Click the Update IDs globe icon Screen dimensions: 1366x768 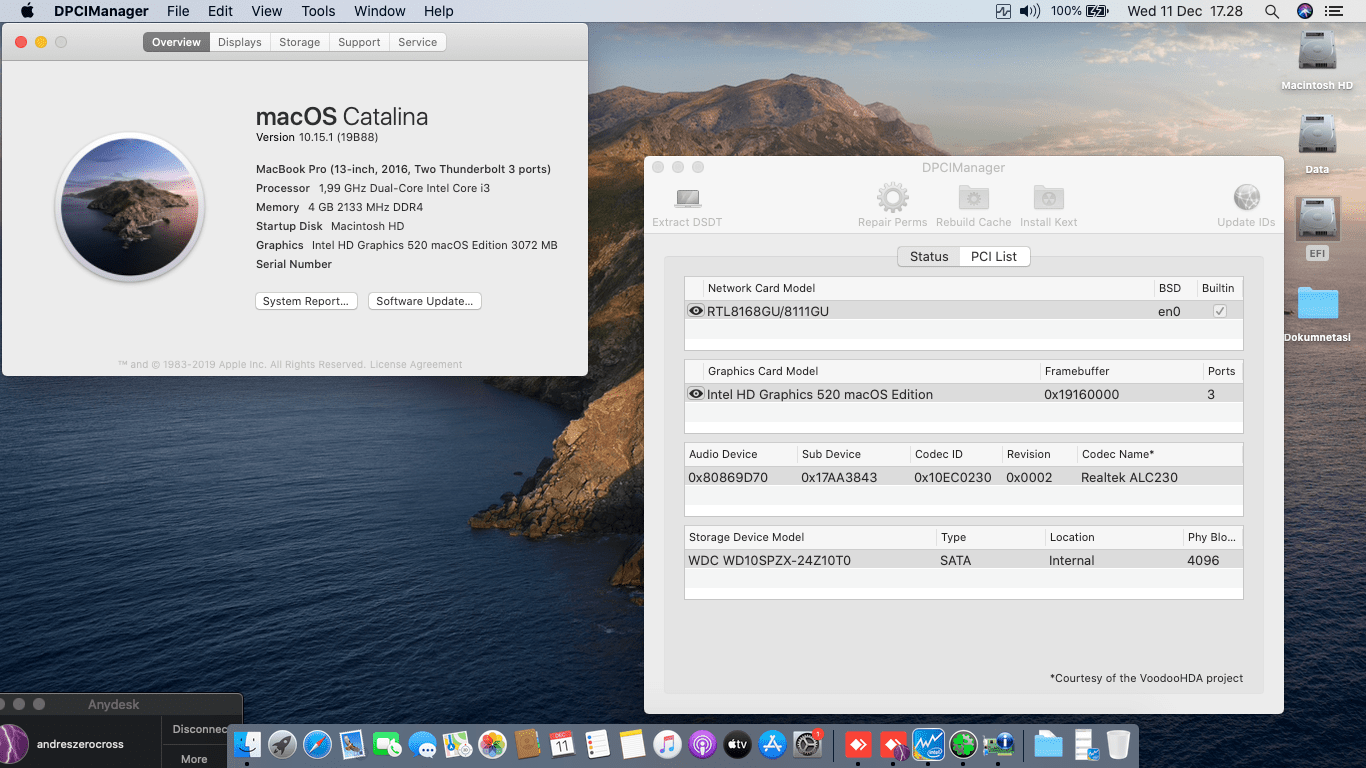pos(1246,198)
